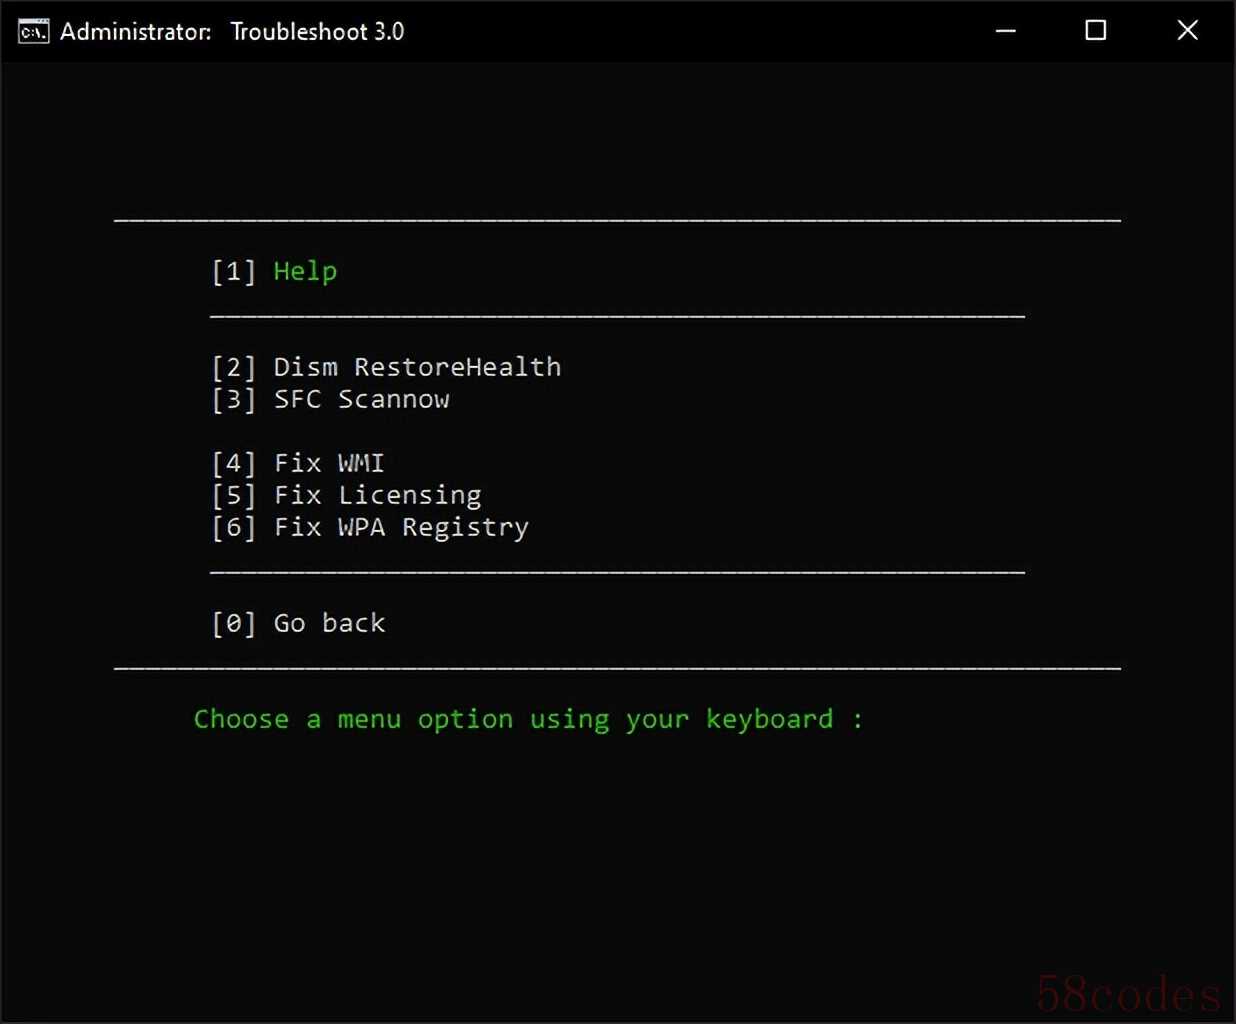Click the [6] bracket number beside Fix WPA
The height and width of the screenshot is (1024, 1236).
(234, 528)
